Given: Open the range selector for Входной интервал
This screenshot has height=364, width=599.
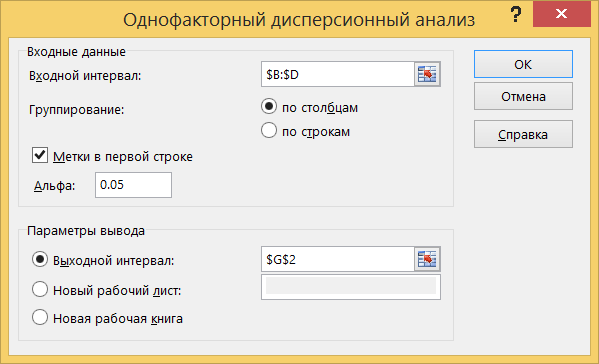Looking at the screenshot, I should coord(427,74).
